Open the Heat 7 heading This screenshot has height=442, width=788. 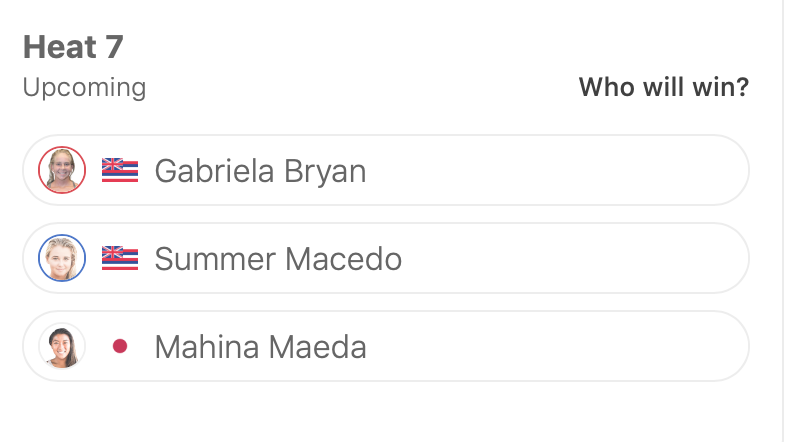[73, 47]
